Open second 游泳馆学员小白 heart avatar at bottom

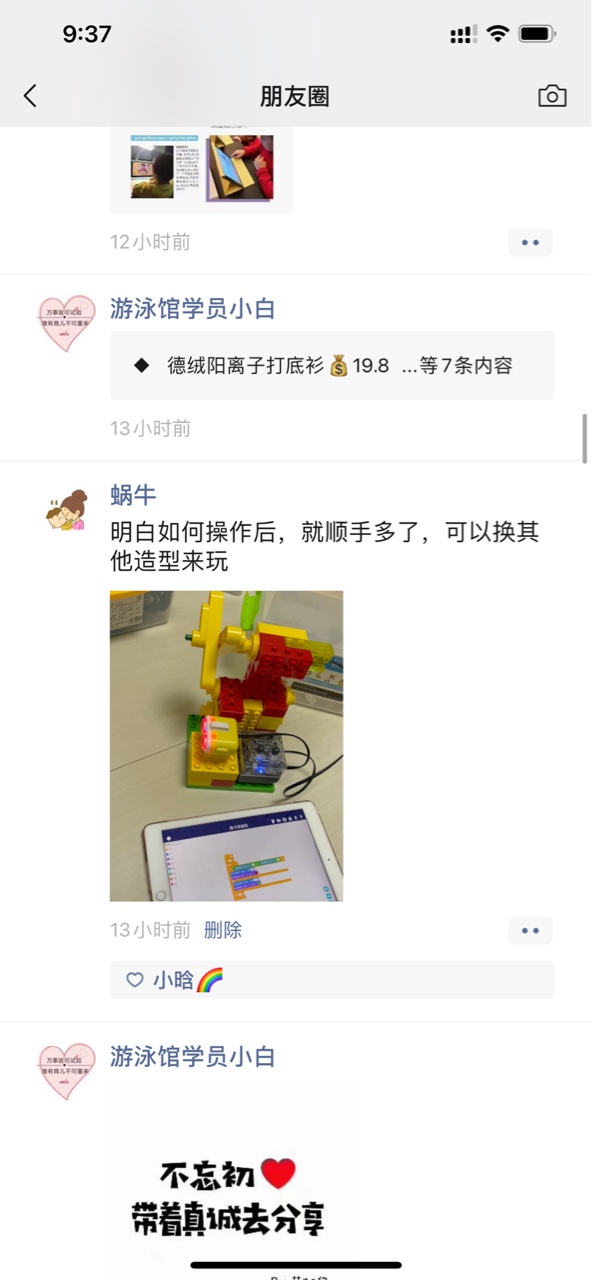(x=66, y=1071)
